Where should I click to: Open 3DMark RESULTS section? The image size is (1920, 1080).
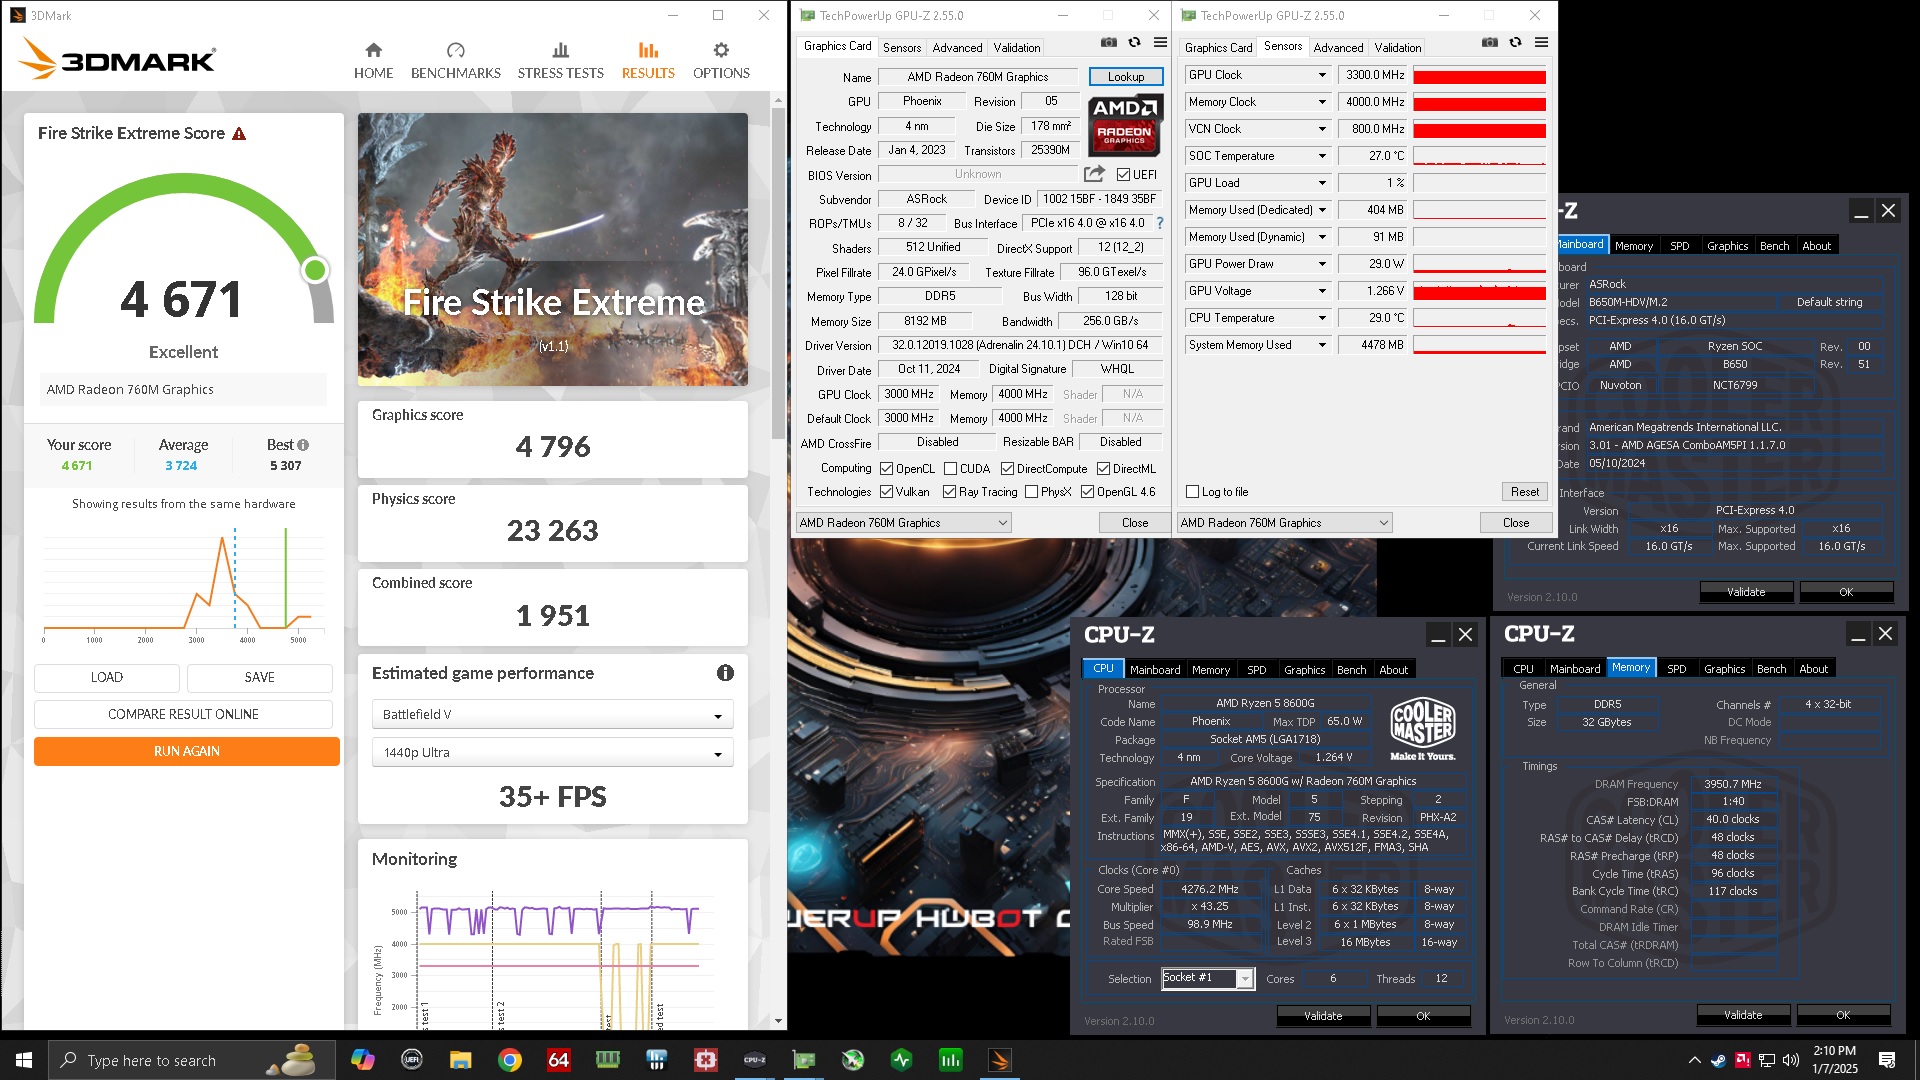pyautogui.click(x=648, y=60)
